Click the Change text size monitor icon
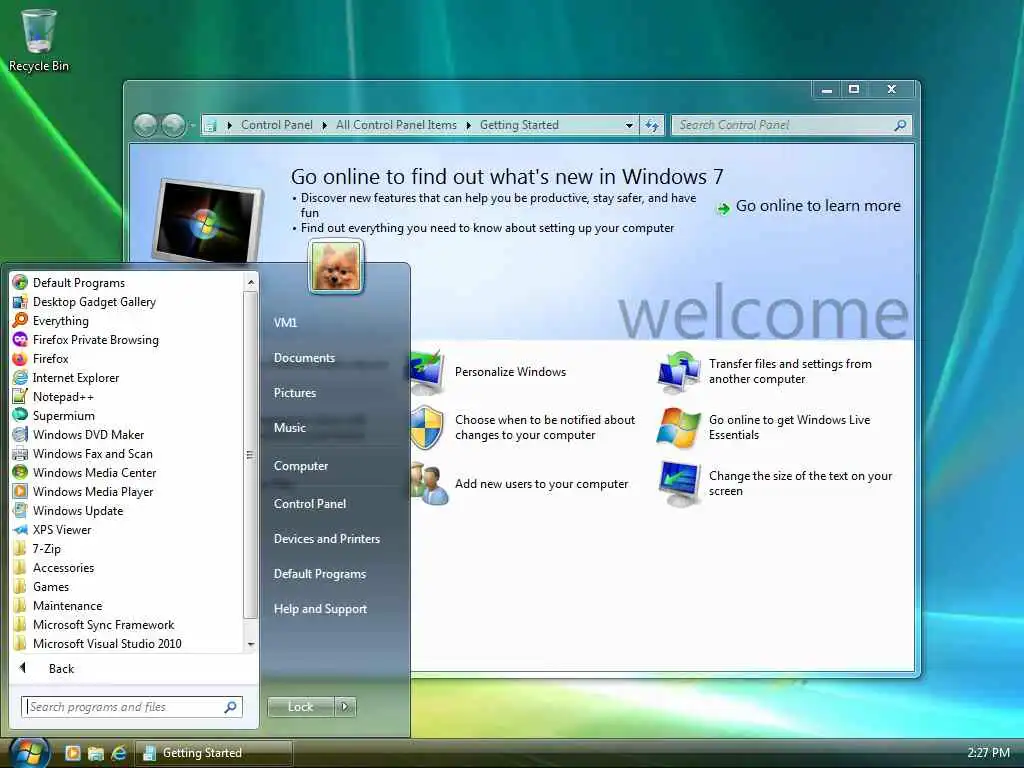 [x=679, y=483]
